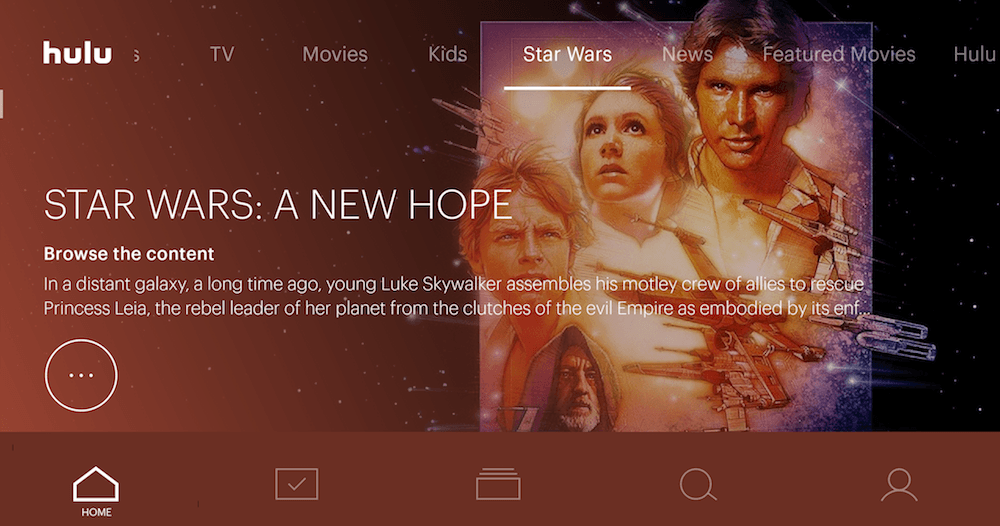Open the three-dots more options button
The width and height of the screenshot is (1000, 526).
[81, 375]
